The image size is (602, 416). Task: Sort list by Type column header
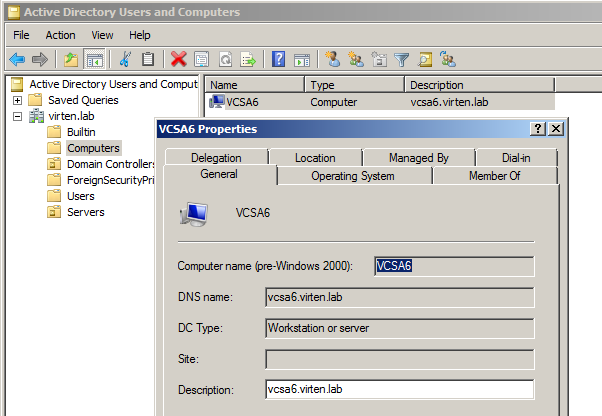[x=355, y=84]
